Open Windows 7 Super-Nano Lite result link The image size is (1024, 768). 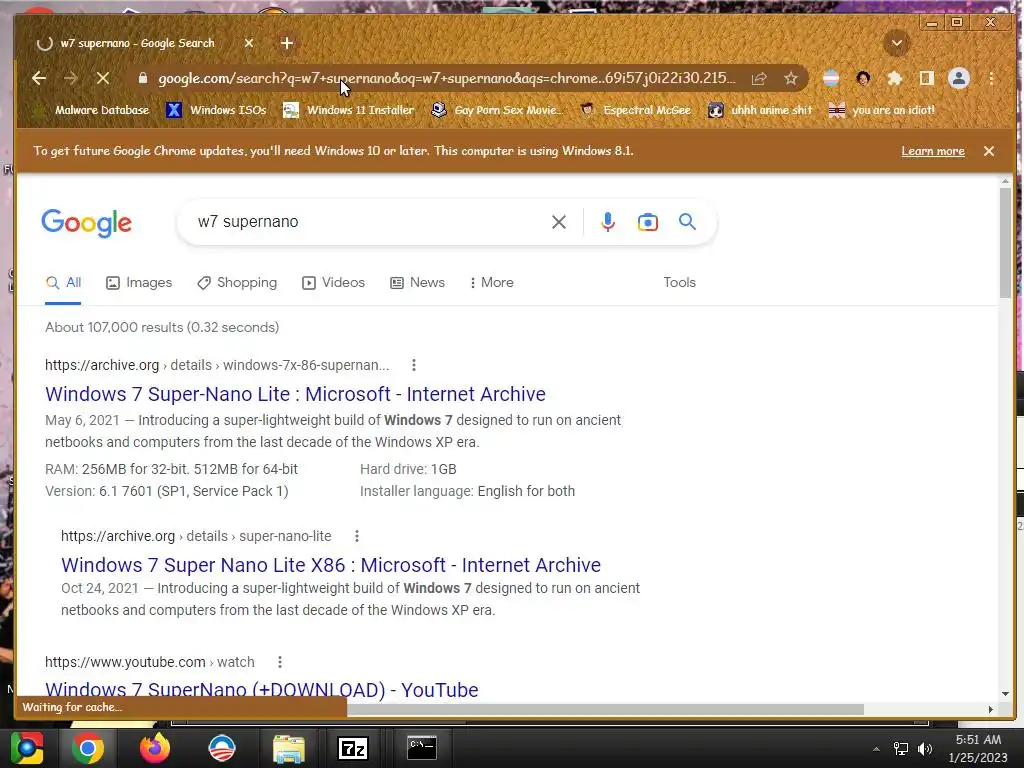pyautogui.click(x=295, y=394)
